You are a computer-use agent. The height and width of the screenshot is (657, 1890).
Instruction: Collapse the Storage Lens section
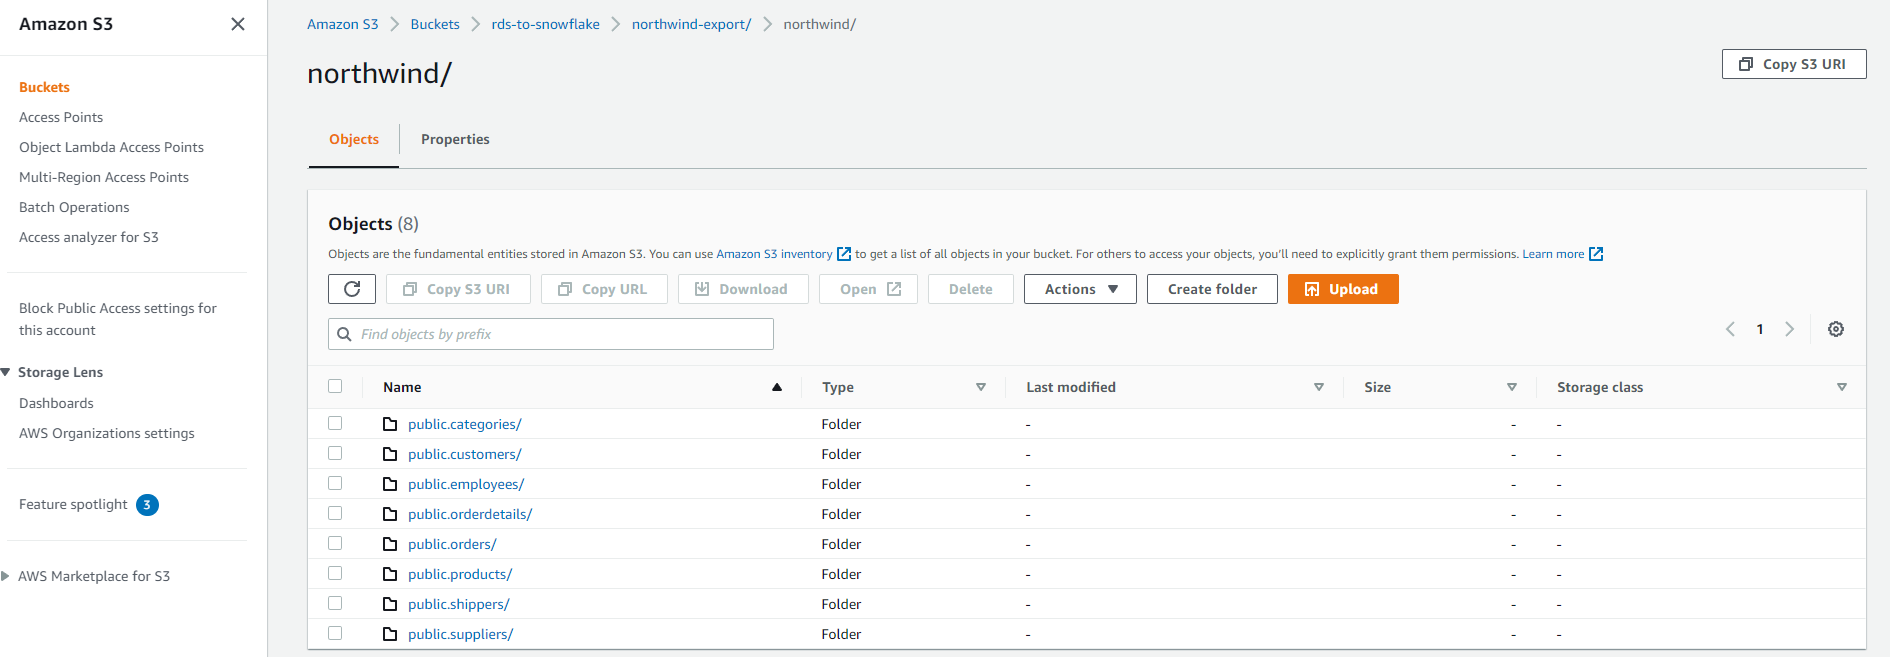pyautogui.click(x=6, y=372)
